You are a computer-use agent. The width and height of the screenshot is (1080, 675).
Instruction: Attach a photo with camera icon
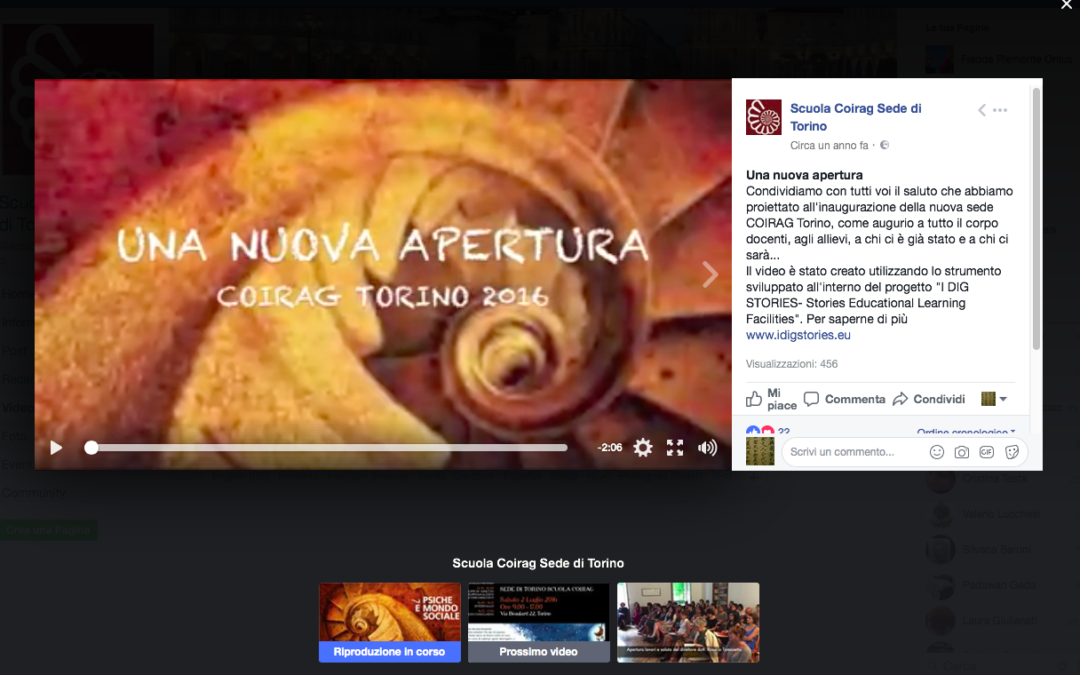tap(962, 452)
